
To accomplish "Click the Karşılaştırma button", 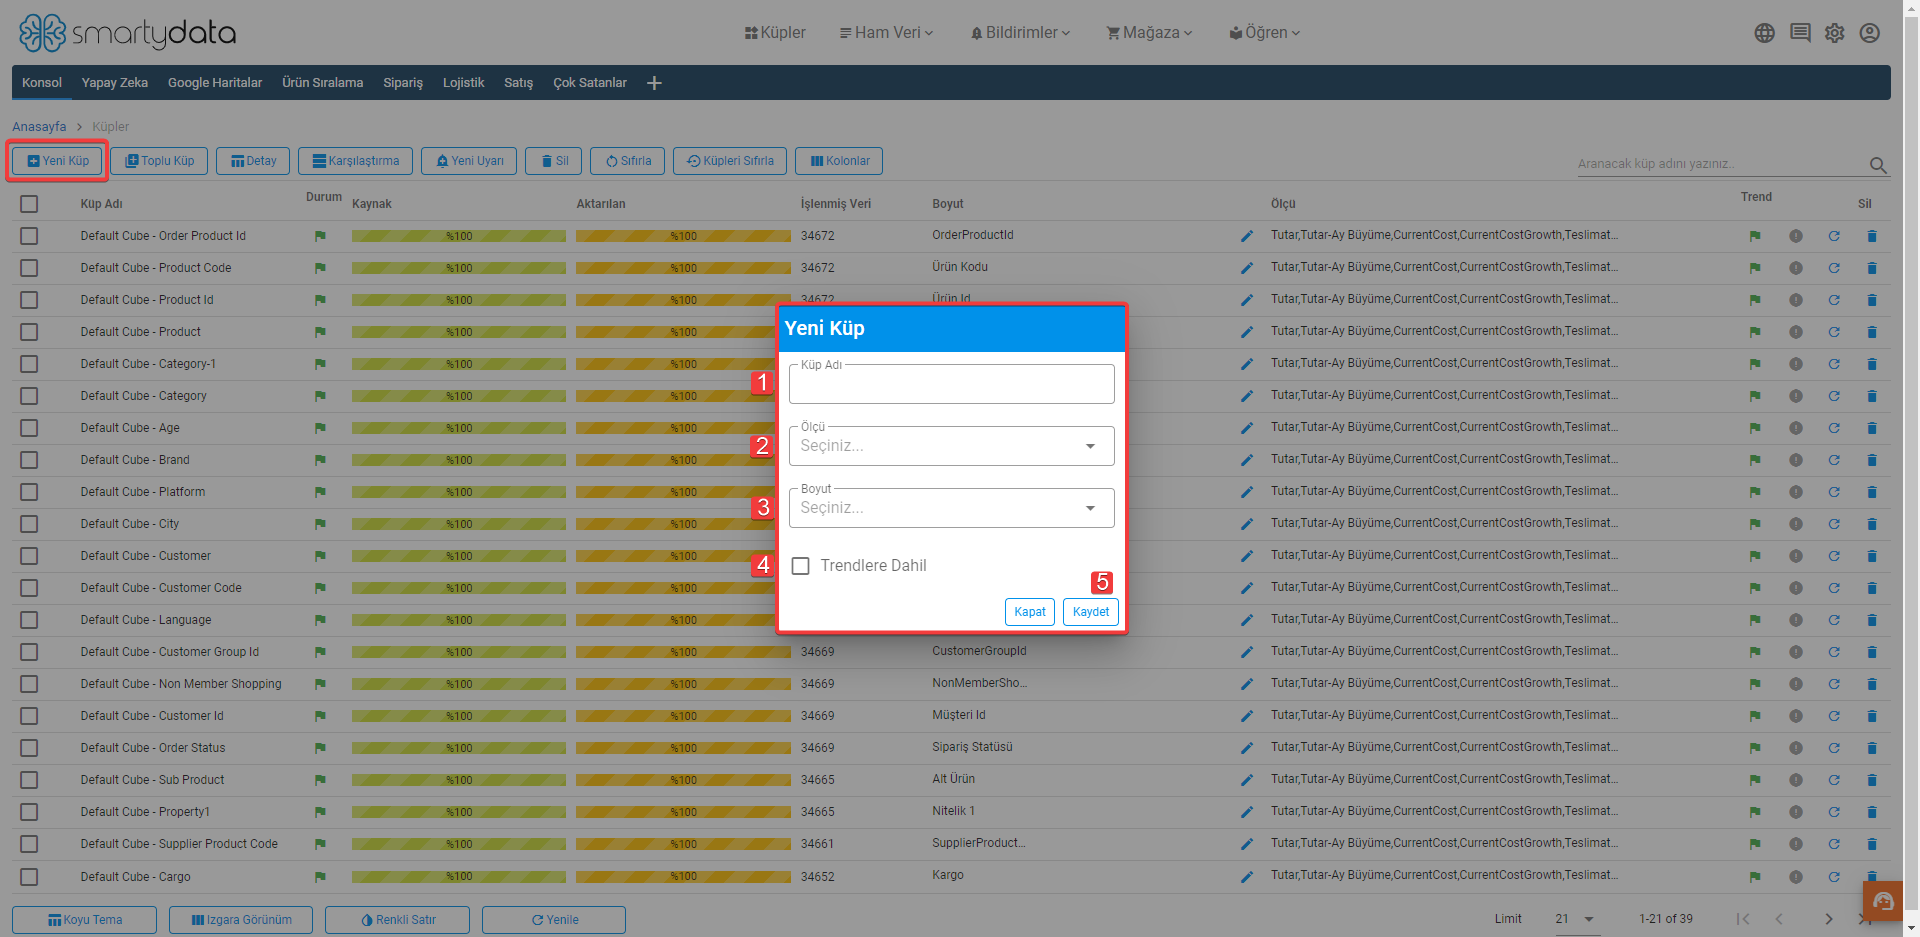I will pos(355,161).
